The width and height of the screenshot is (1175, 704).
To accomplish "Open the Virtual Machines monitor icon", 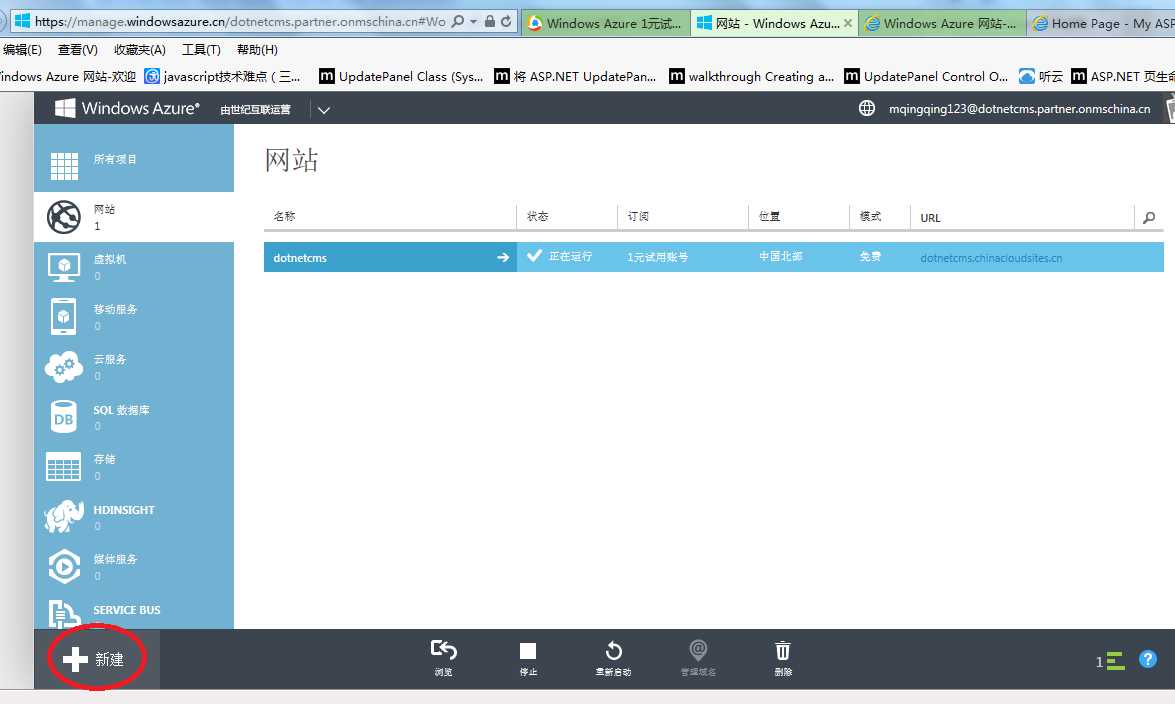I will (x=64, y=268).
